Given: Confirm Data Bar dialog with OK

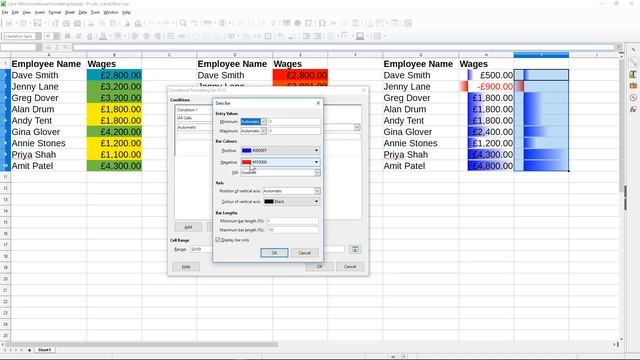Looking at the screenshot, I should 274,253.
